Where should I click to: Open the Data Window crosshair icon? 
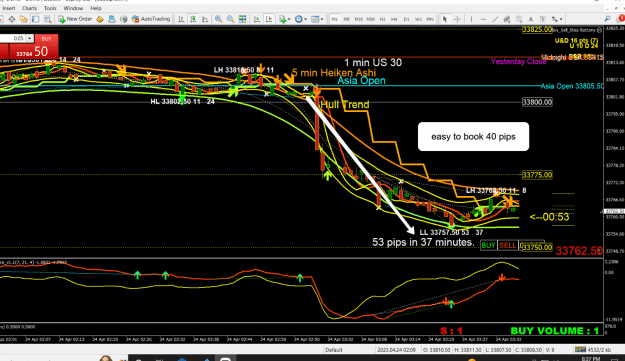12,19
